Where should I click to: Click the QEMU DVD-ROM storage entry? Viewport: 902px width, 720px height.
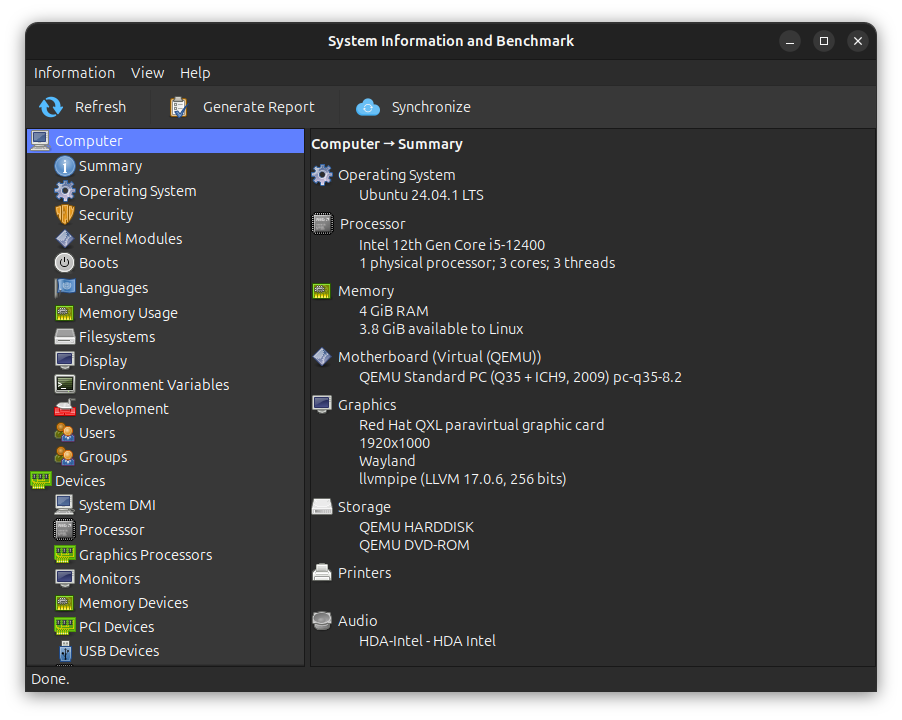[x=414, y=545]
